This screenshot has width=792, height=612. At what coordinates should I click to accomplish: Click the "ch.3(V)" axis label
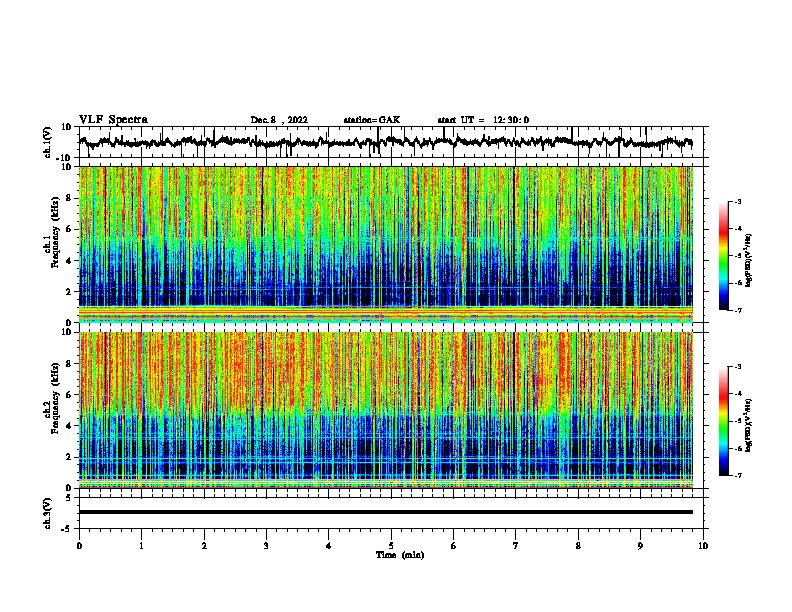48,513
